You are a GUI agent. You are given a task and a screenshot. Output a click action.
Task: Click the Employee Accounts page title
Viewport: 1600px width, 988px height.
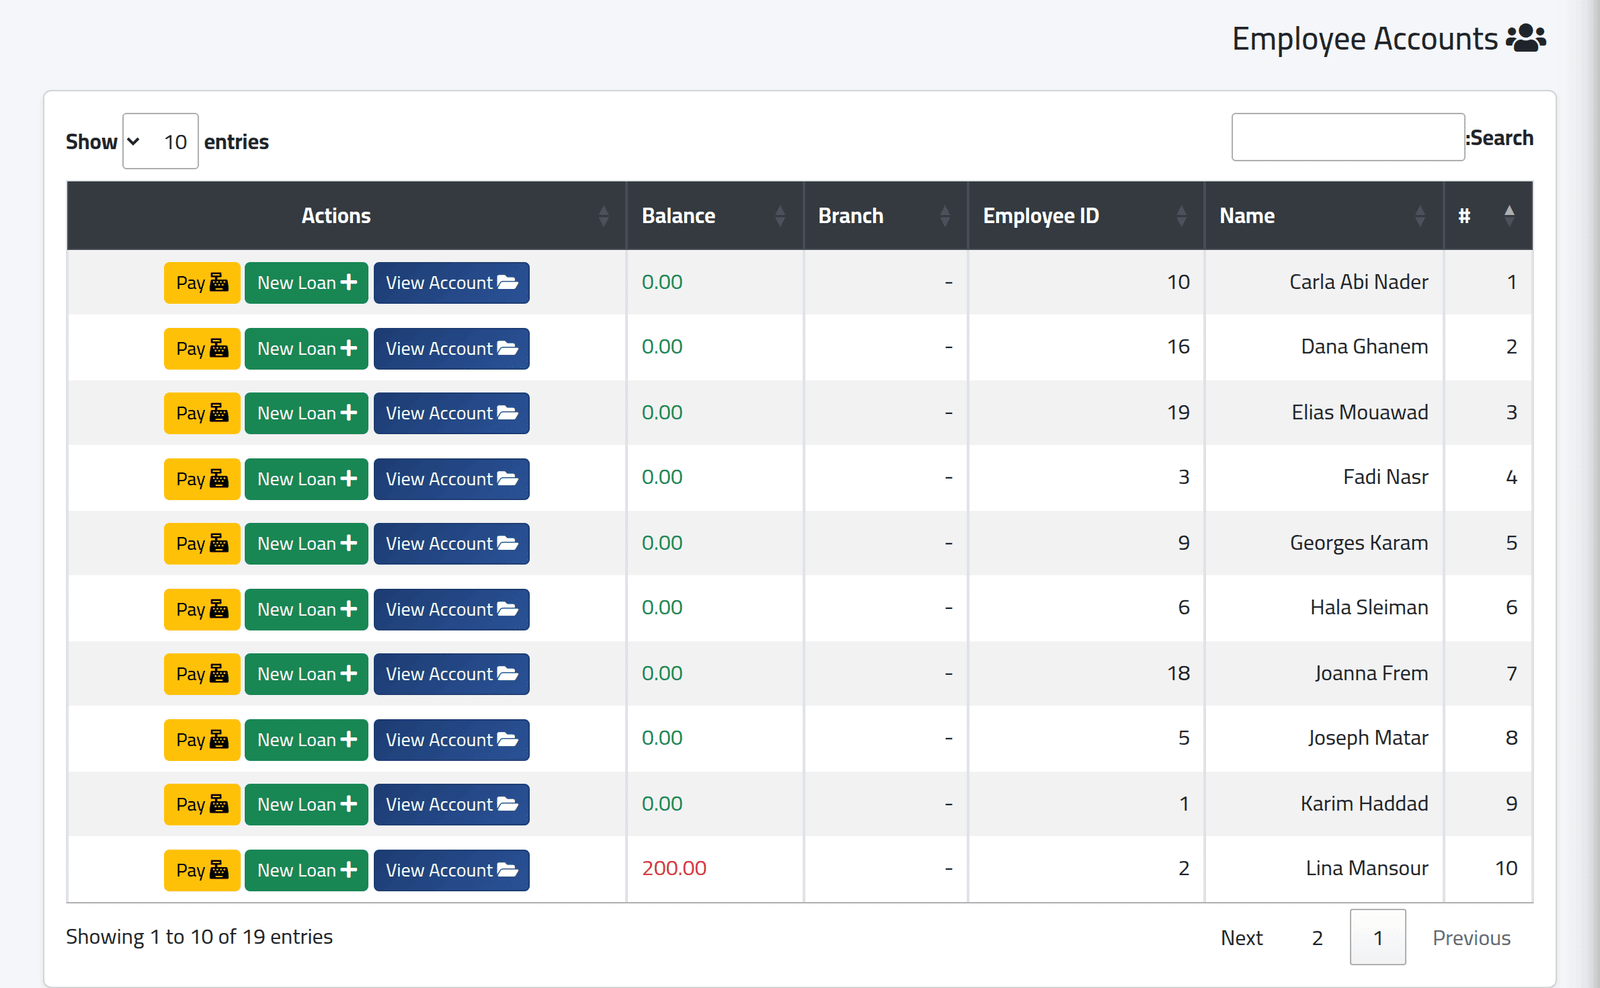tap(1364, 38)
